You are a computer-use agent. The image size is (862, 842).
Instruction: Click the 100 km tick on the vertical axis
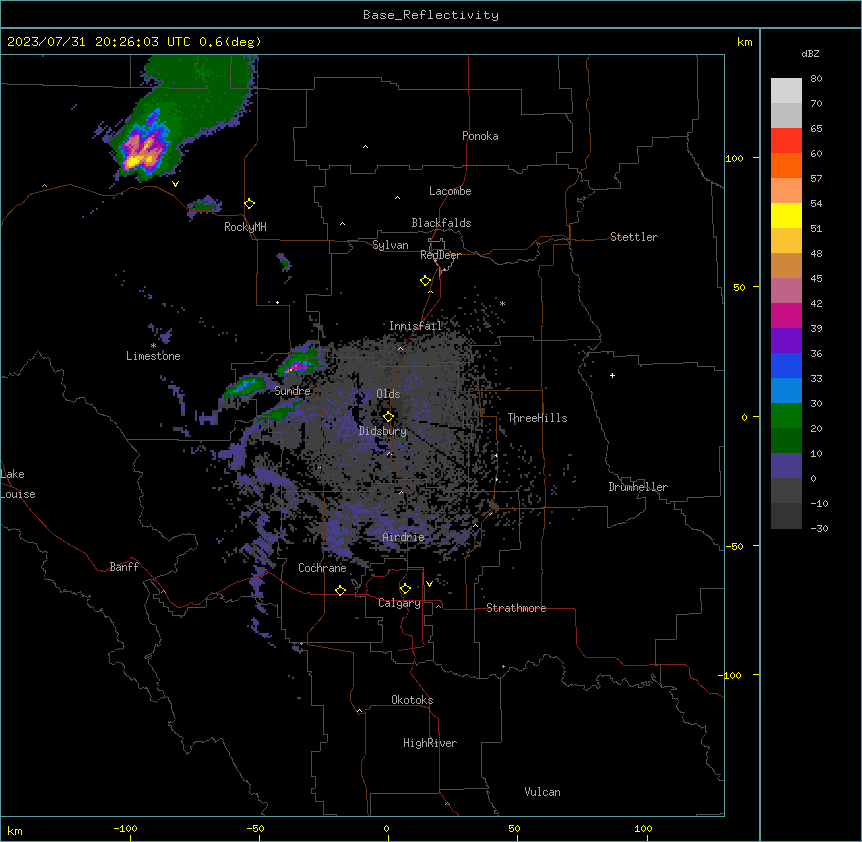click(734, 158)
